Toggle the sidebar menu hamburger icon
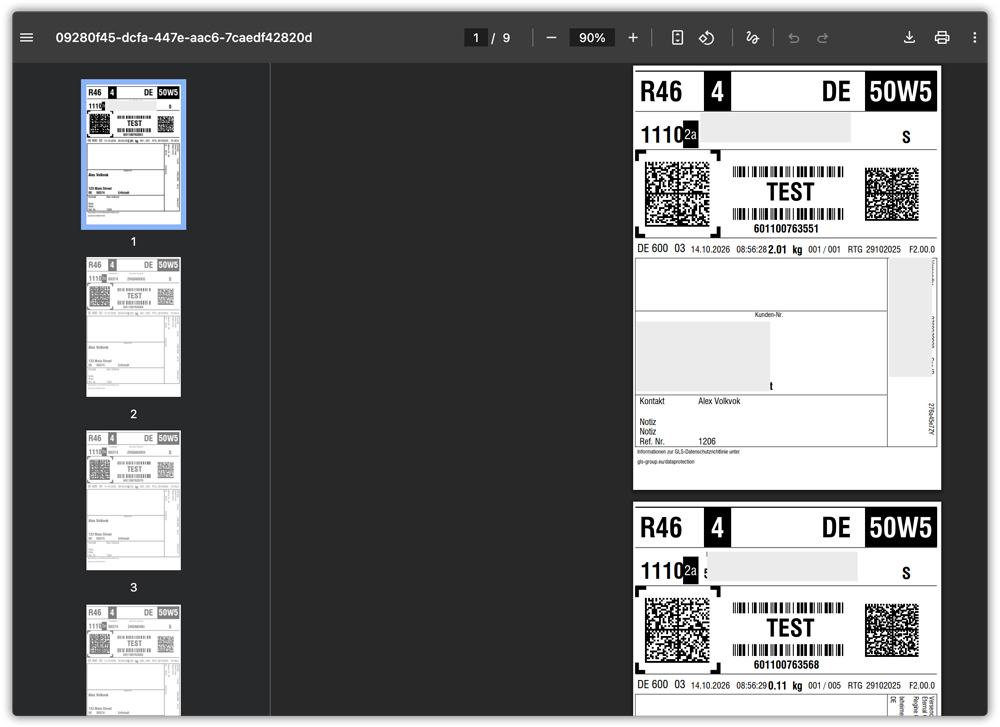 [x=27, y=38]
